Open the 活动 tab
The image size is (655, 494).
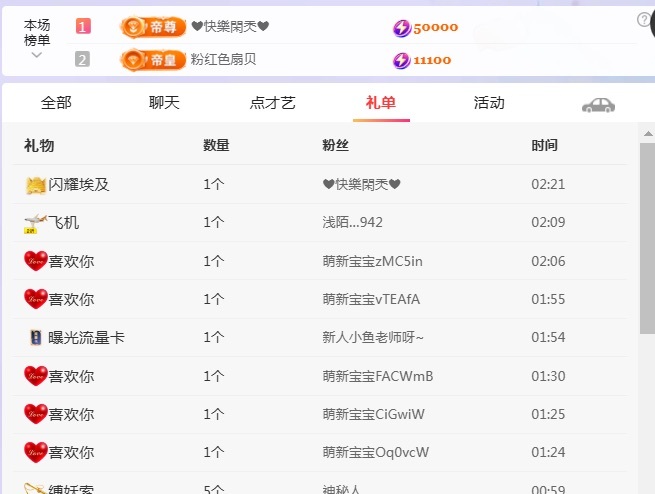(x=489, y=103)
